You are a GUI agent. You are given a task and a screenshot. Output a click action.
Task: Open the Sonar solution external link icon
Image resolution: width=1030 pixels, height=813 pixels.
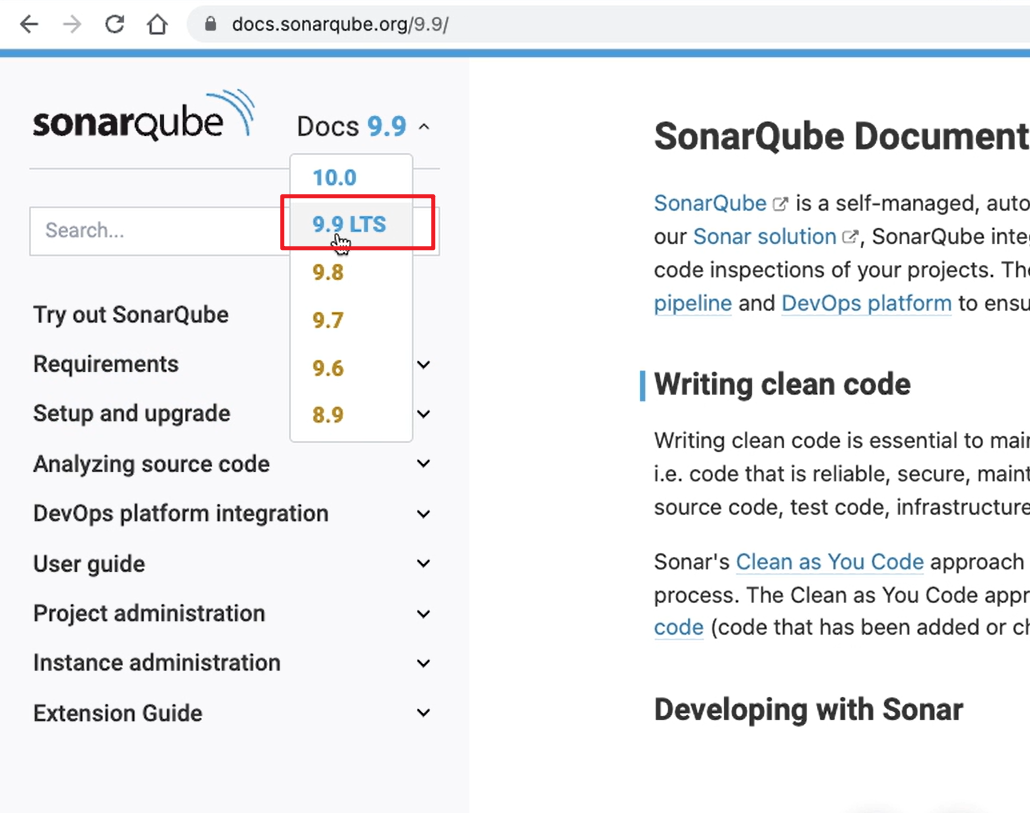pyautogui.click(x=850, y=237)
